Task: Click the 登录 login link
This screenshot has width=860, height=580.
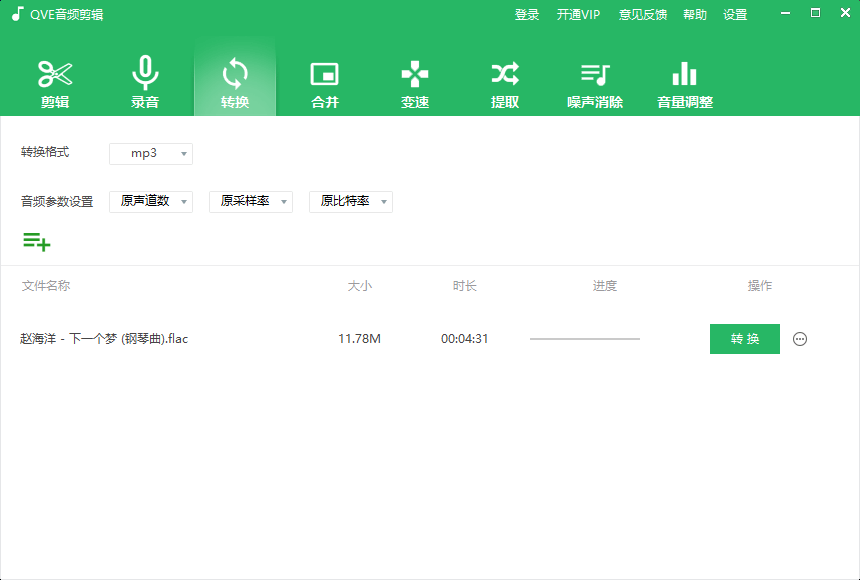Action: pyautogui.click(x=527, y=14)
